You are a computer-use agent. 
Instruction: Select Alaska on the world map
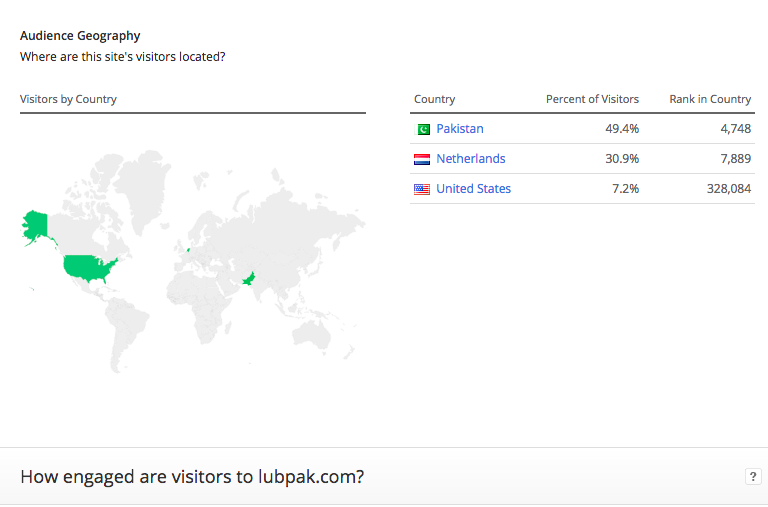point(35,225)
